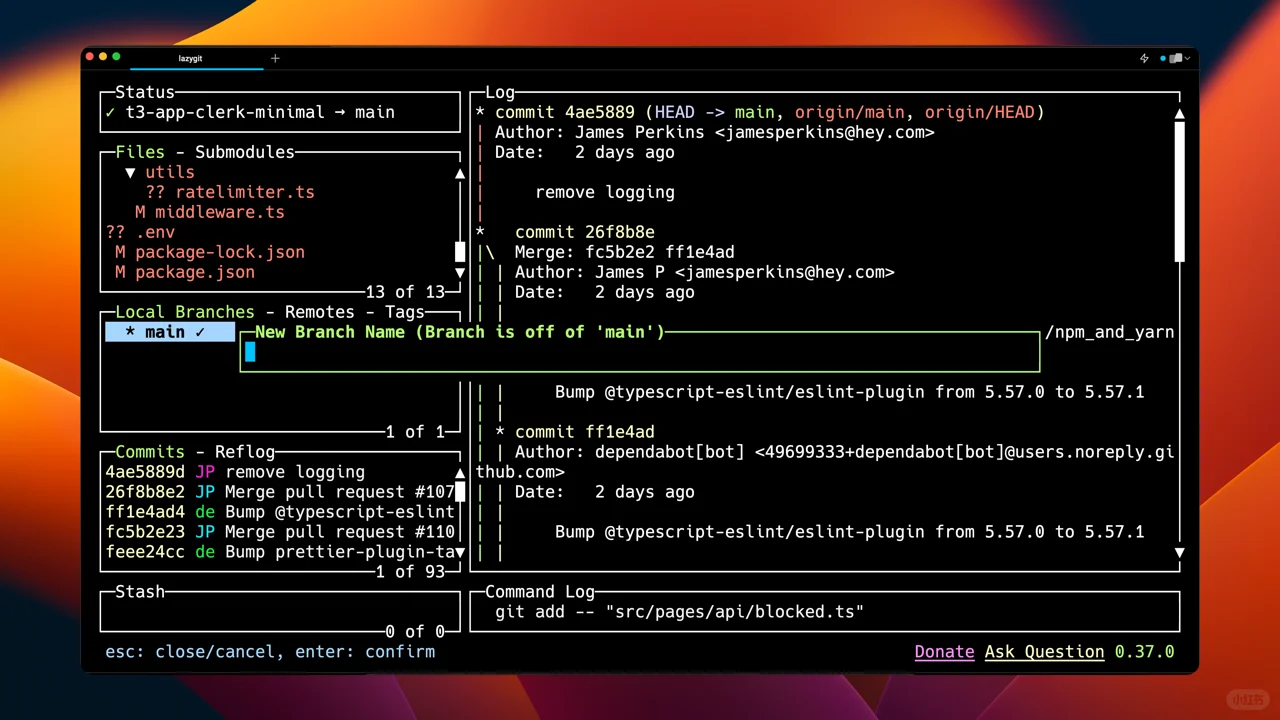Select commit ff1e4ad4 Bump @typescript-eslint
This screenshot has height=720, width=1280.
(280, 512)
